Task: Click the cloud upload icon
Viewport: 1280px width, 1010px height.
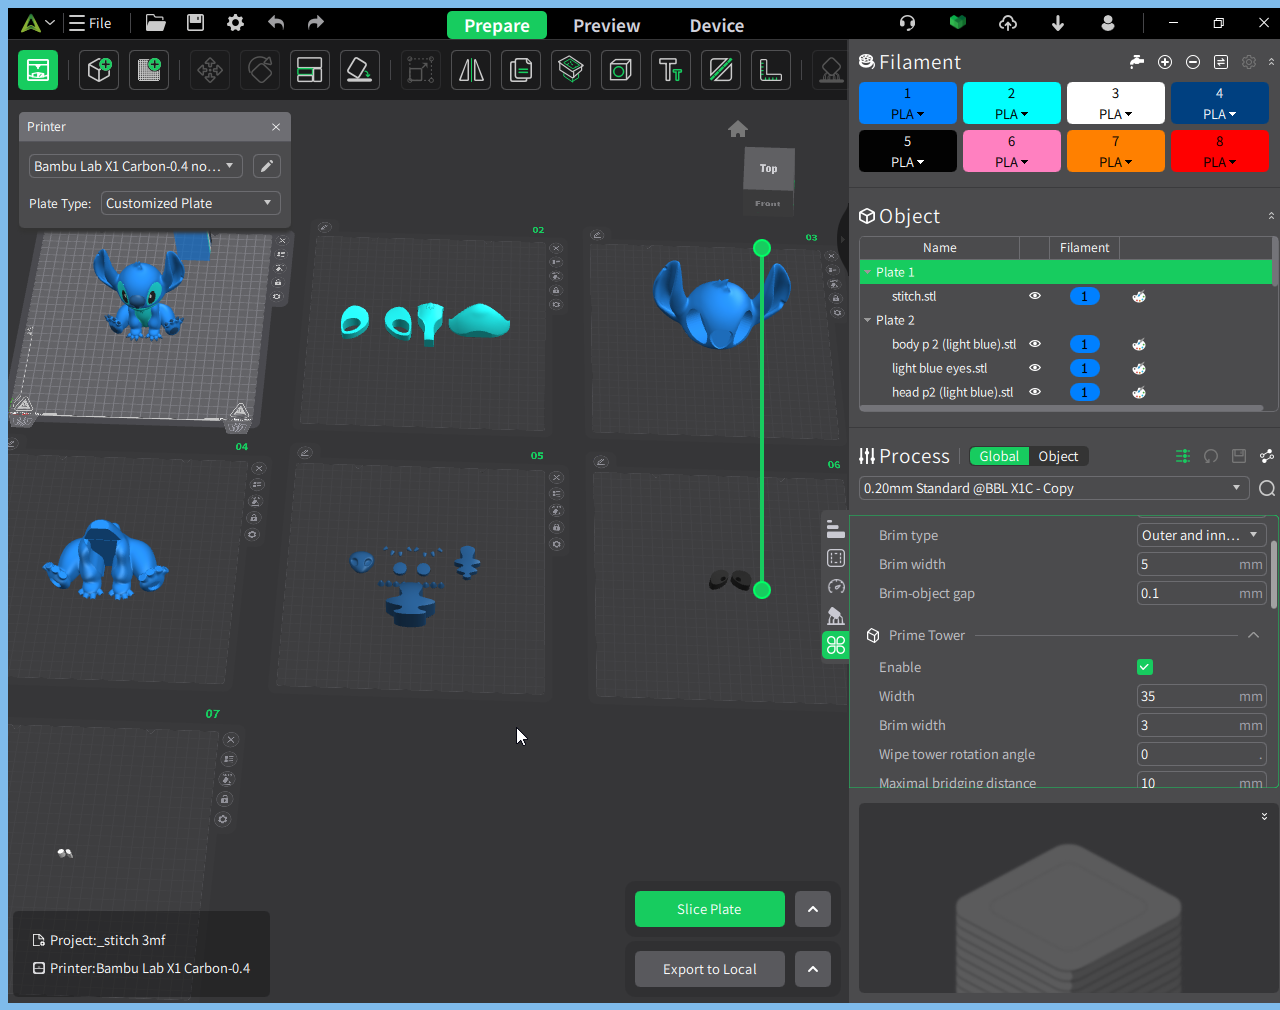Action: coord(1008,23)
